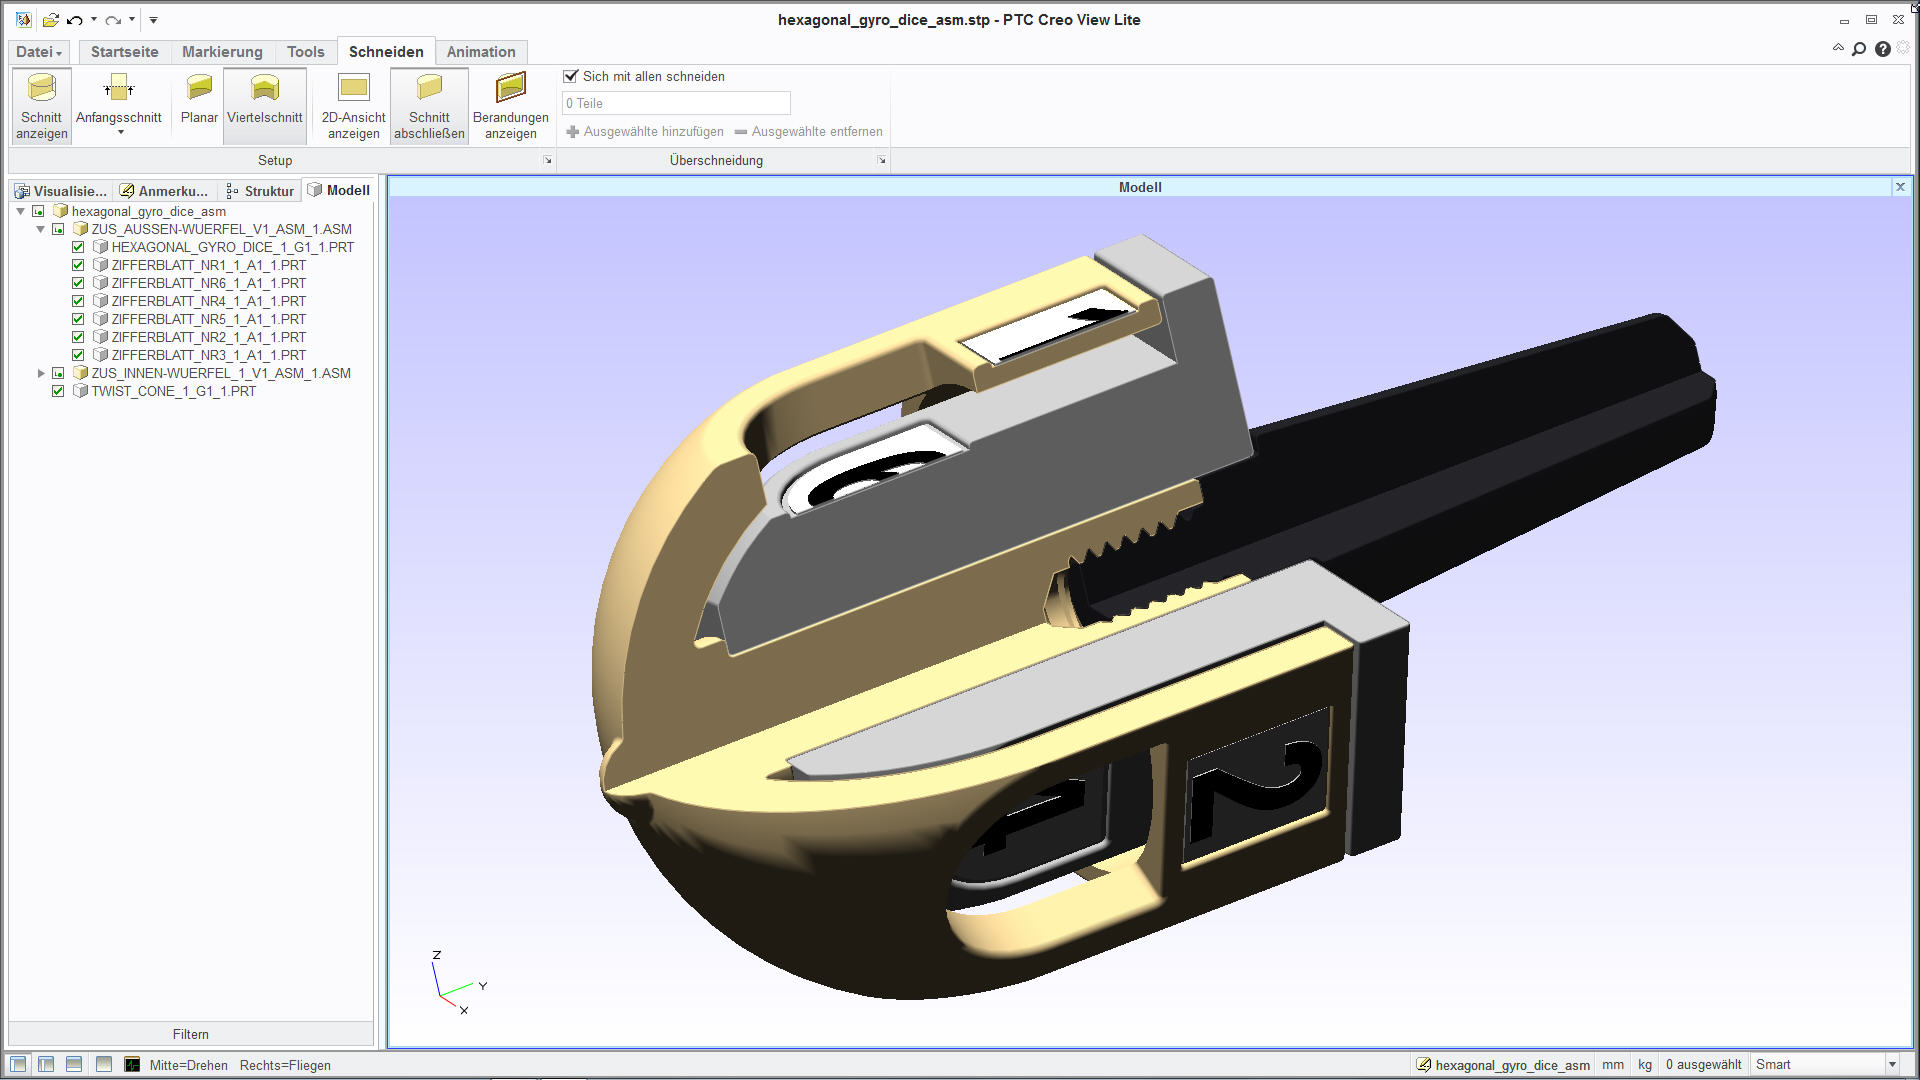This screenshot has width=1920, height=1080.
Task: Open the Smart selection mode dropdown
Action: tap(1891, 1065)
